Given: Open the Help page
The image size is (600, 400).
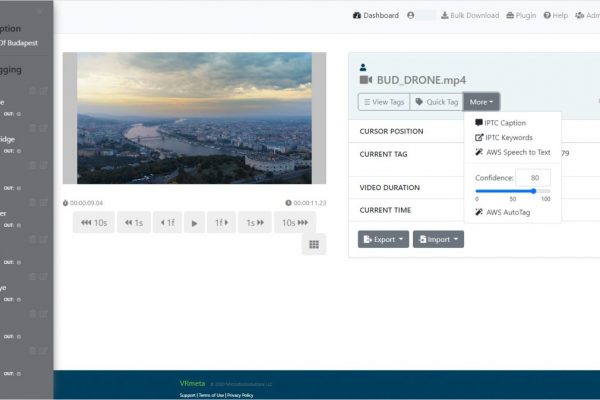Looking at the screenshot, I should 556,15.
